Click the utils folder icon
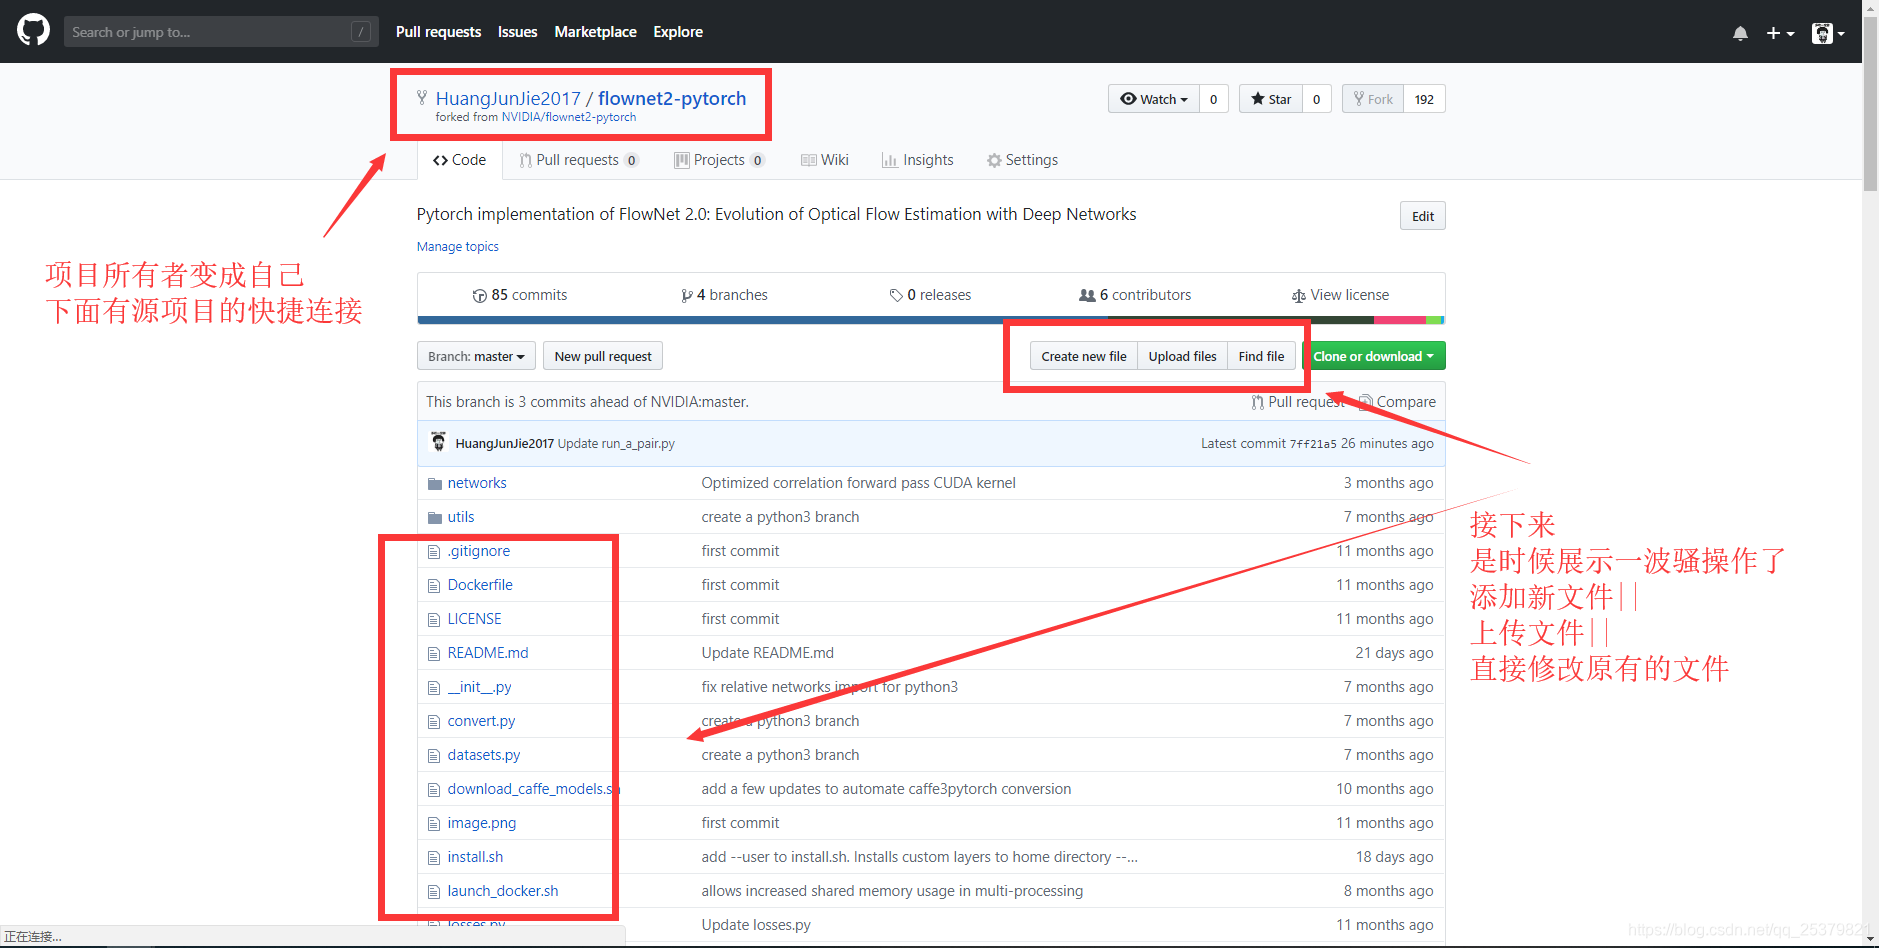The width and height of the screenshot is (1879, 948). [x=434, y=518]
